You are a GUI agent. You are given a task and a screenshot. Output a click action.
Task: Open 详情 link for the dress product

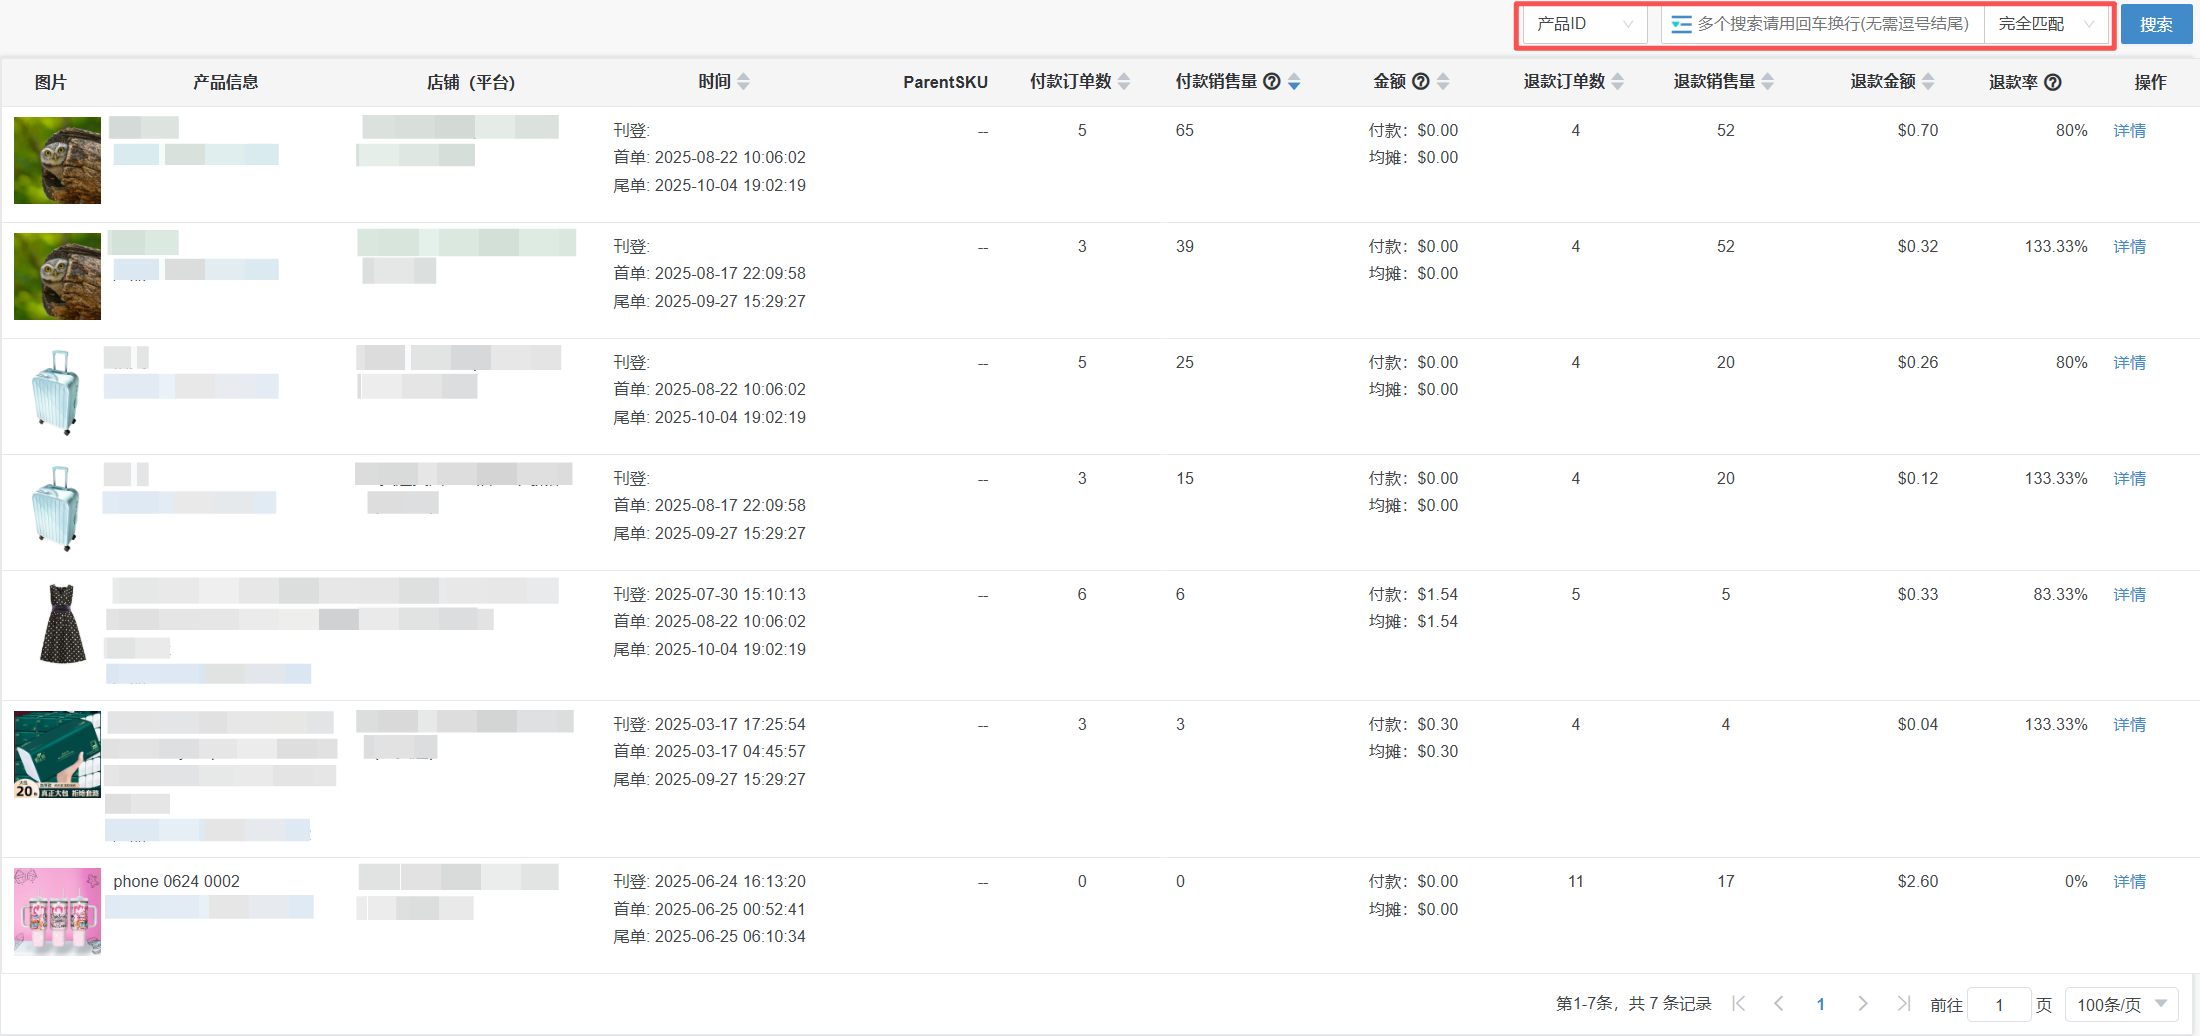tap(2129, 595)
